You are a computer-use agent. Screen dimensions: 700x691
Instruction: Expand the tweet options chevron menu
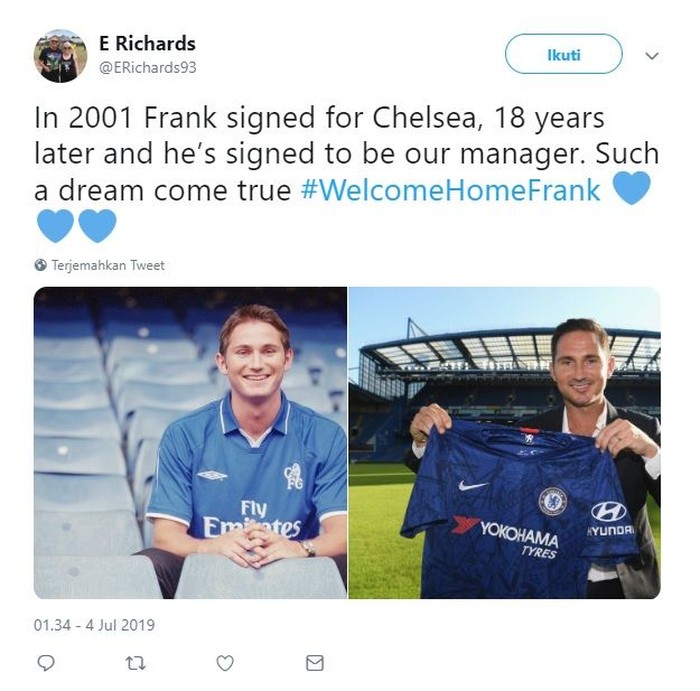click(x=652, y=56)
